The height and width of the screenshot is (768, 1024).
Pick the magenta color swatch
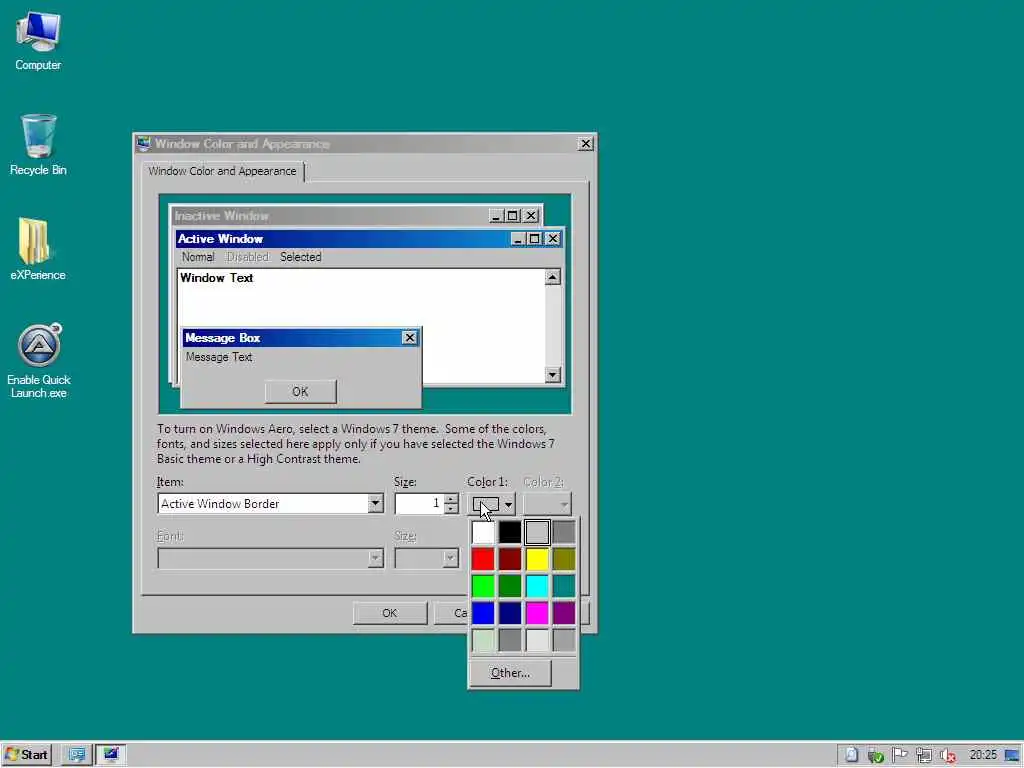tap(537, 613)
